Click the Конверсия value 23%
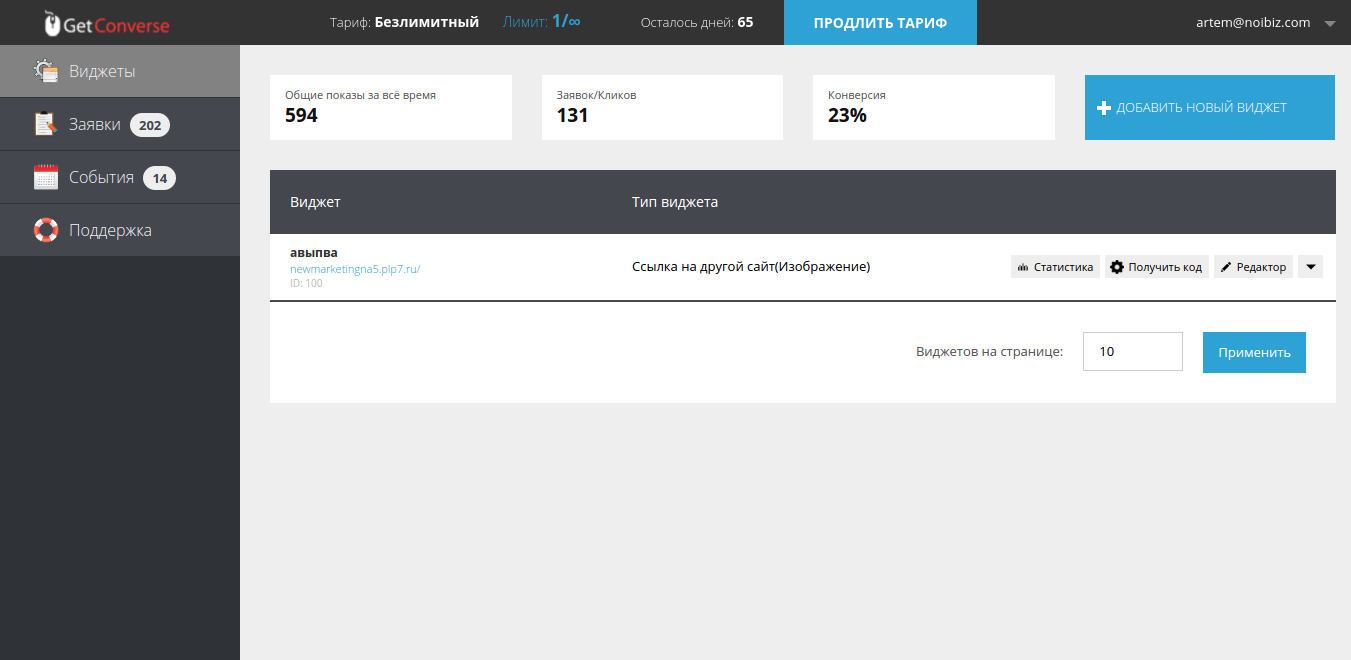Screen dimensions: 1351x660 coord(847,115)
